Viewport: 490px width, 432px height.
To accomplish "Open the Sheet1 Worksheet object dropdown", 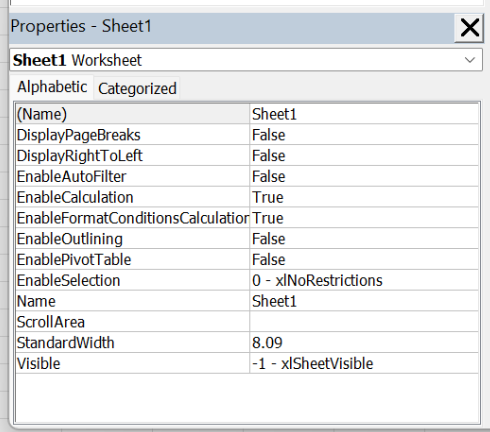I will click(470, 60).
